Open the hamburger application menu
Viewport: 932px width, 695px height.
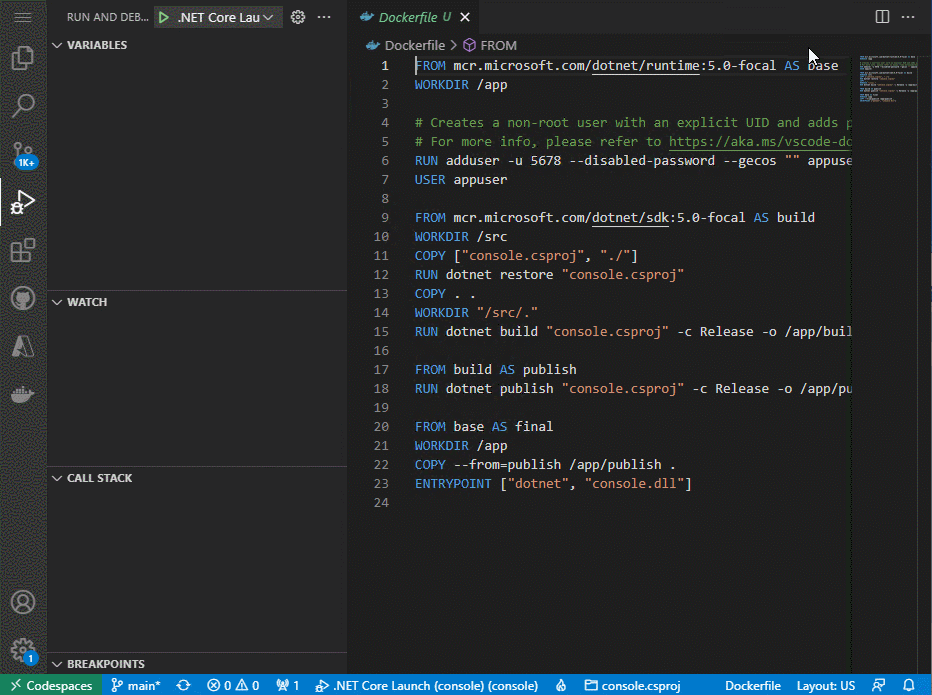point(23,17)
